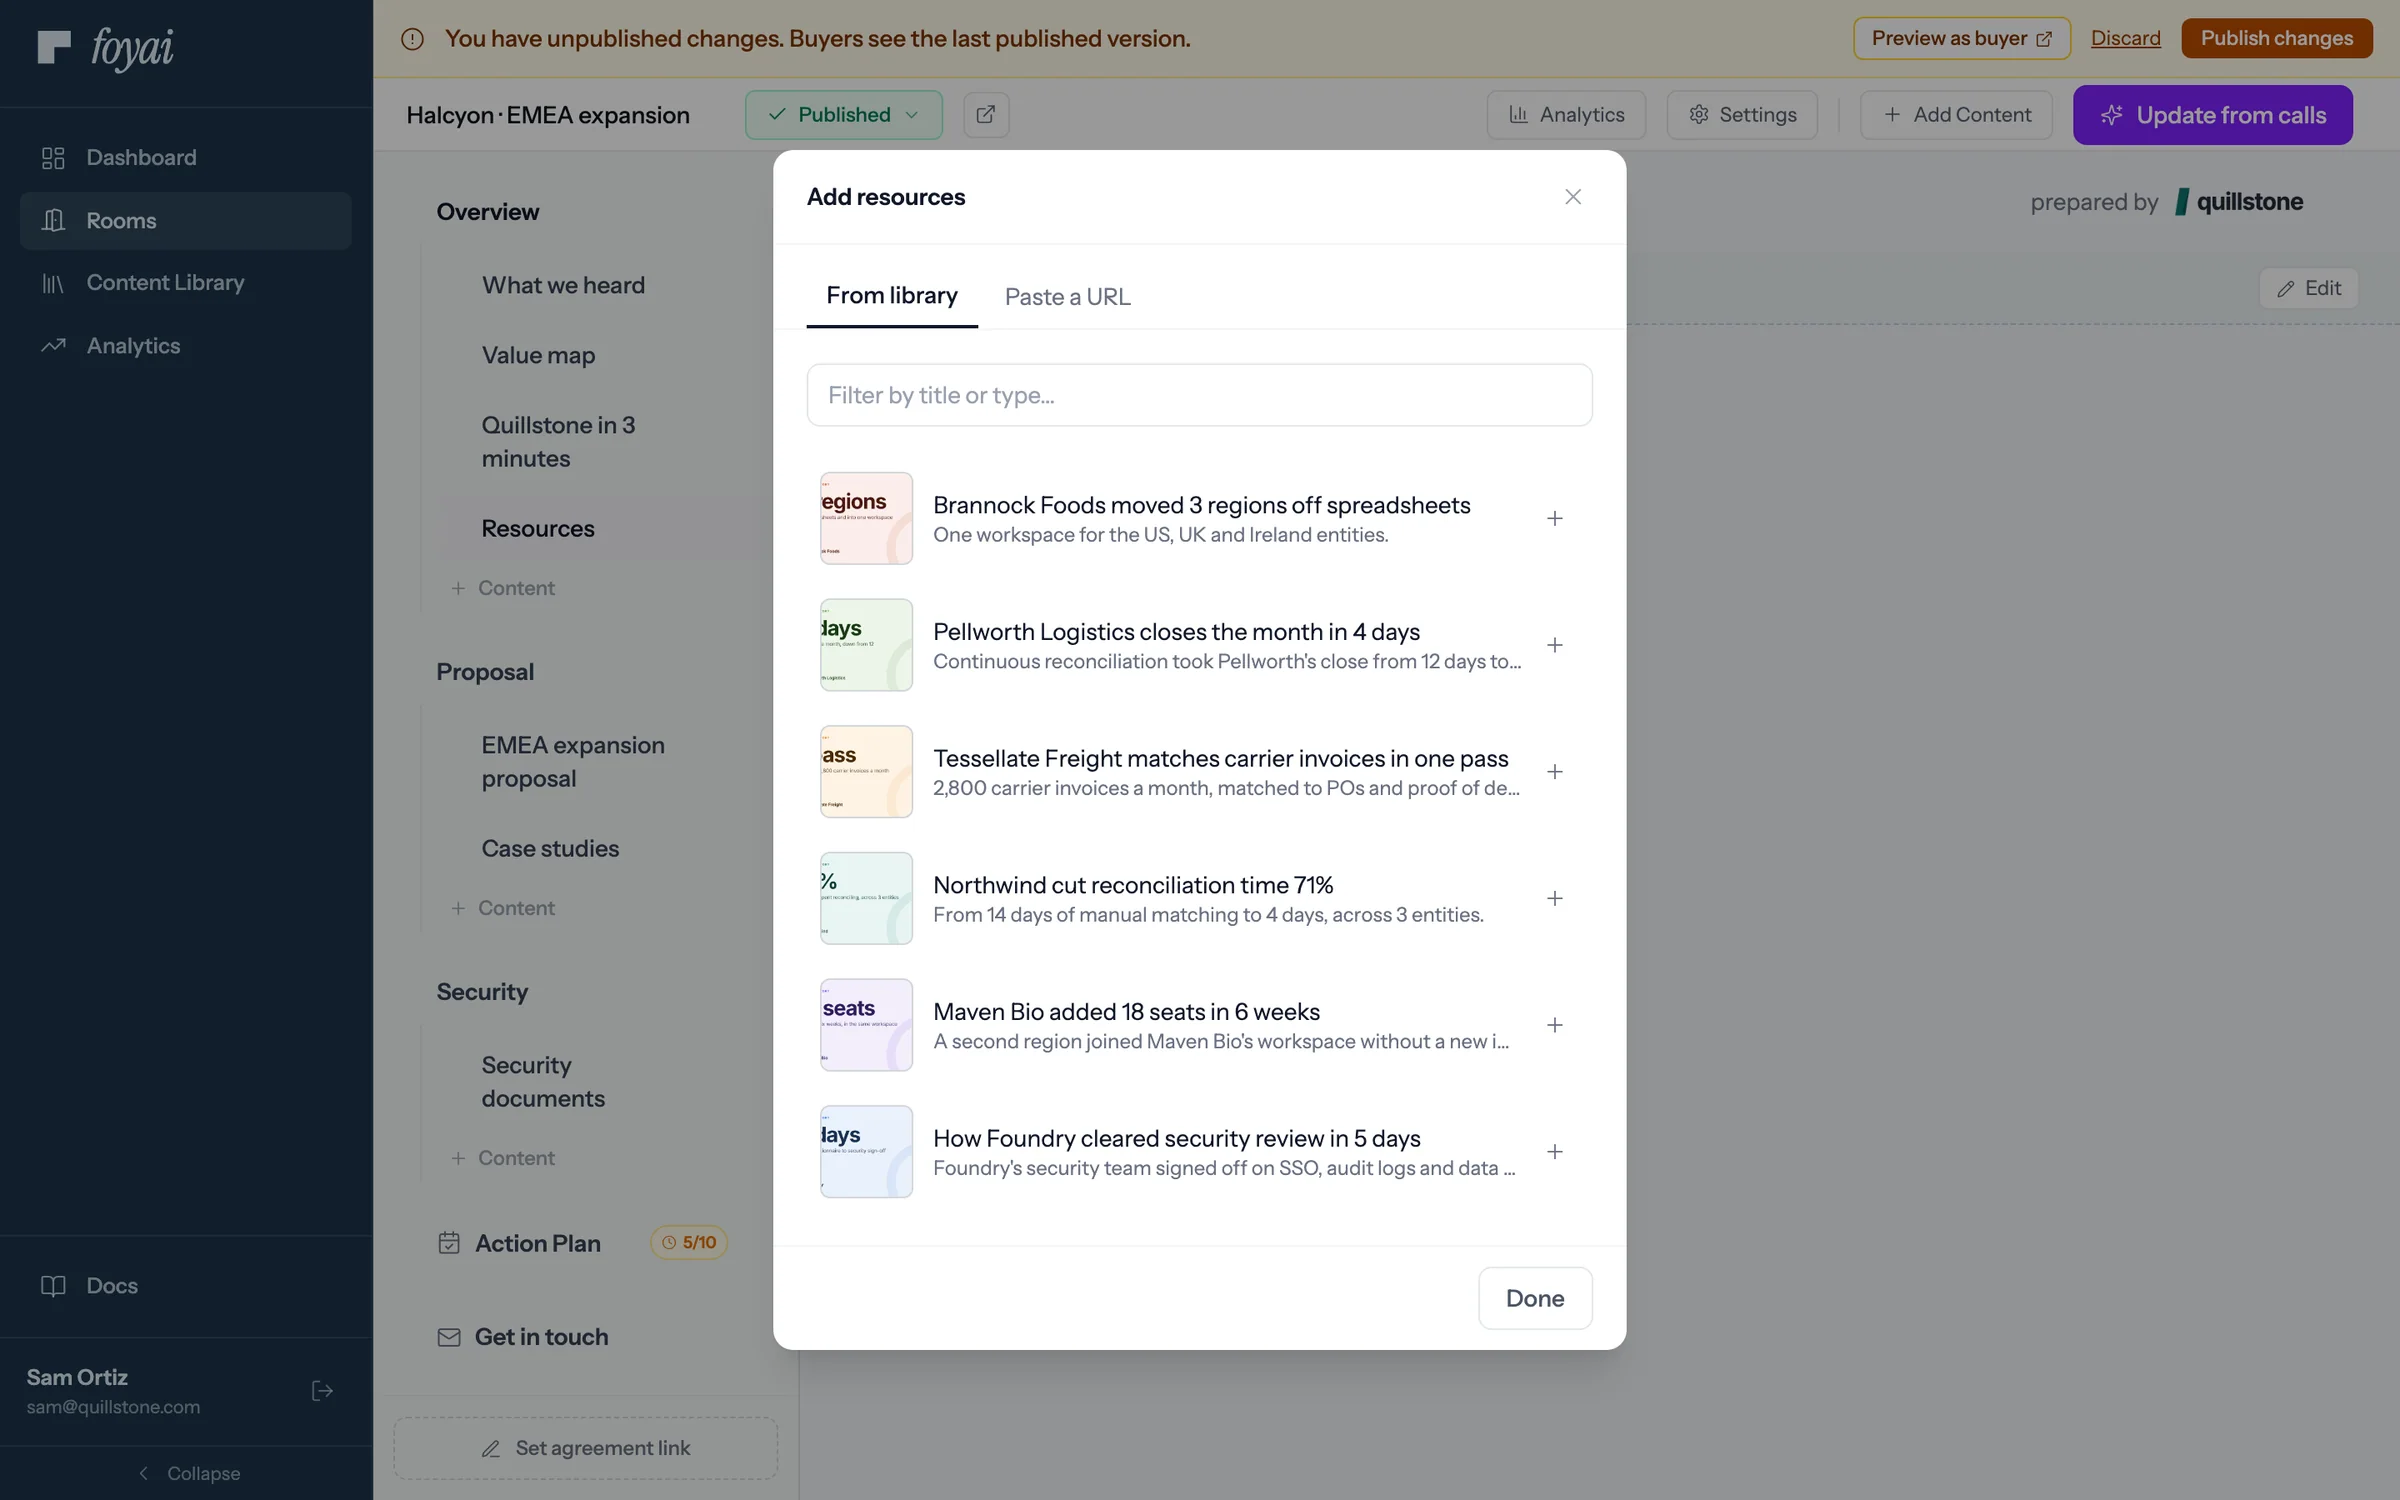Switch to the Paste a URL tab
Screen dimensions: 2400x1500
(1067, 297)
